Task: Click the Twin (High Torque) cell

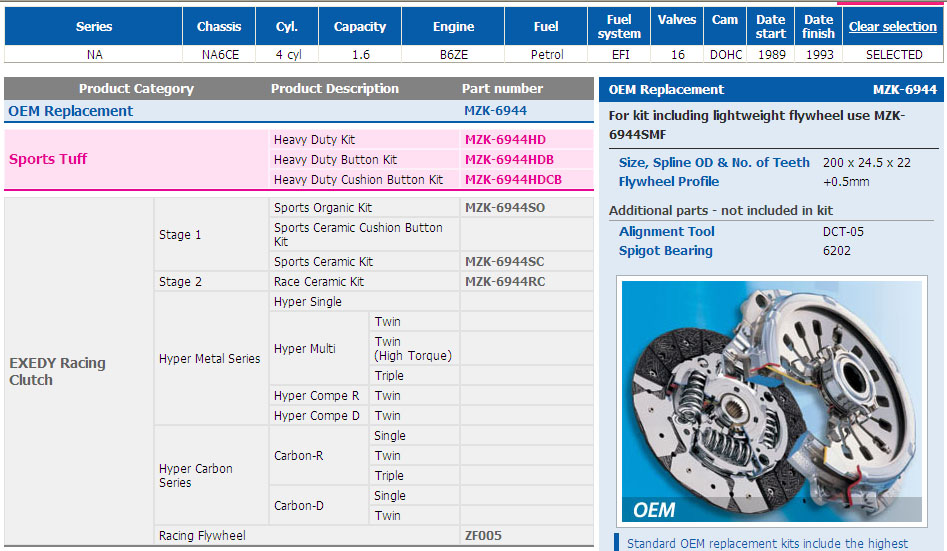Action: pos(414,349)
